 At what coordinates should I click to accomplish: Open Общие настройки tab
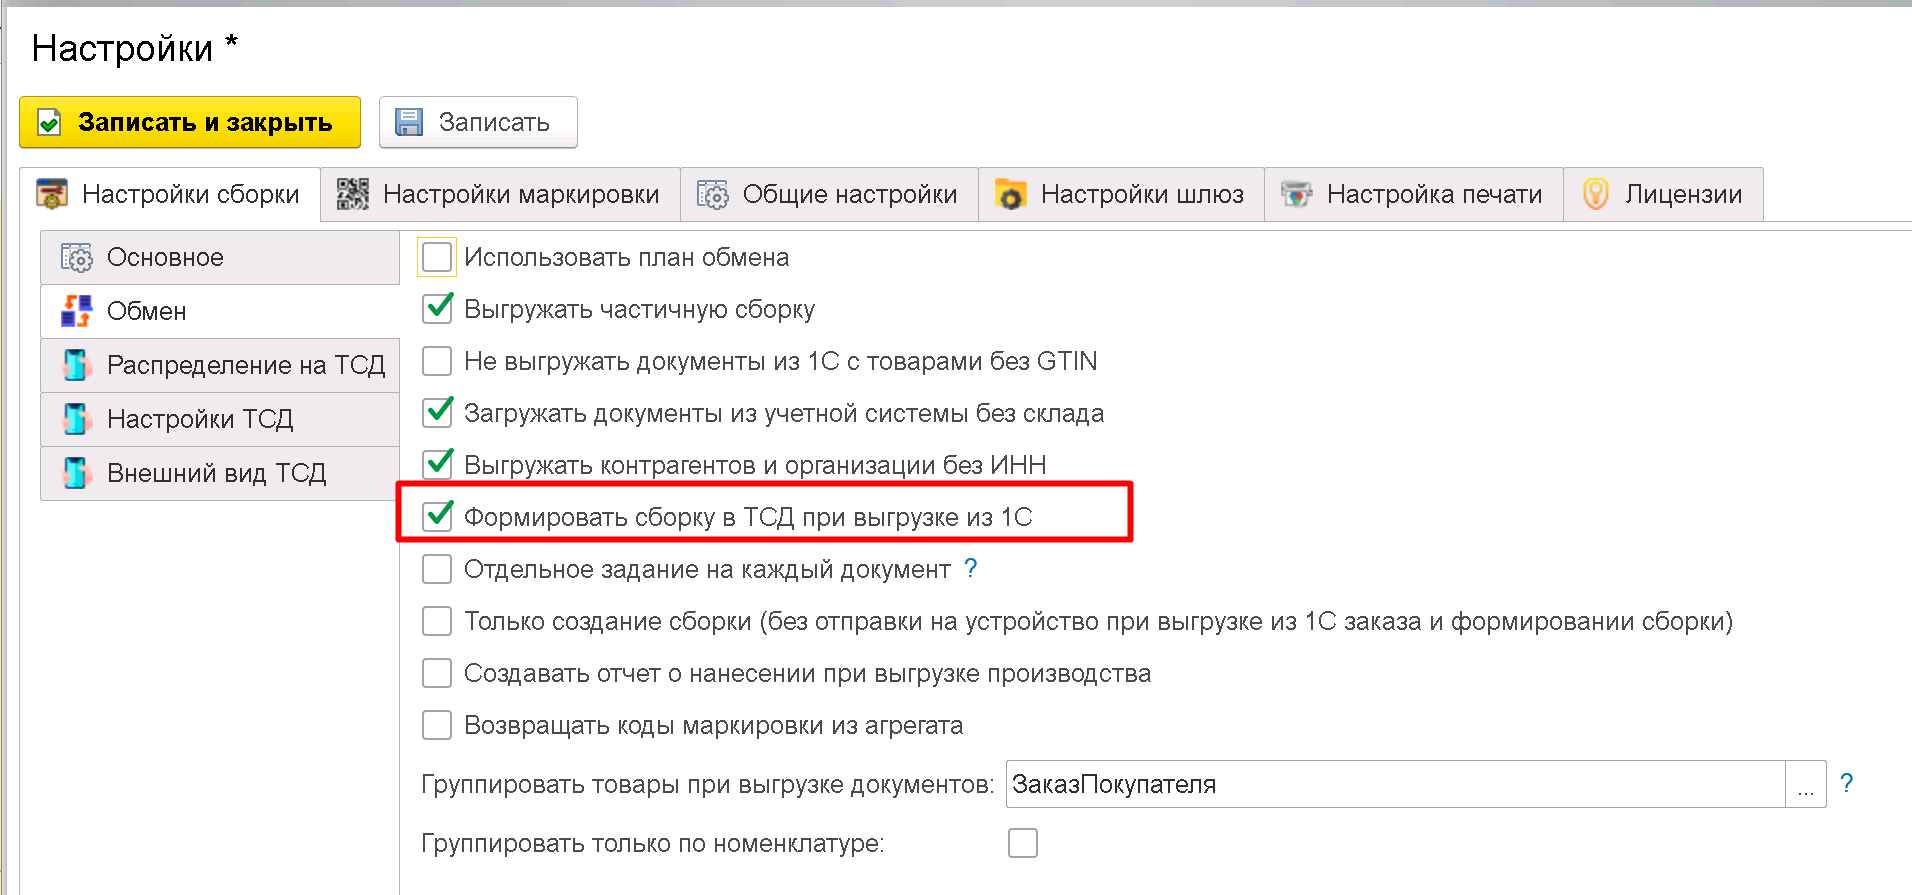pyautogui.click(x=829, y=194)
